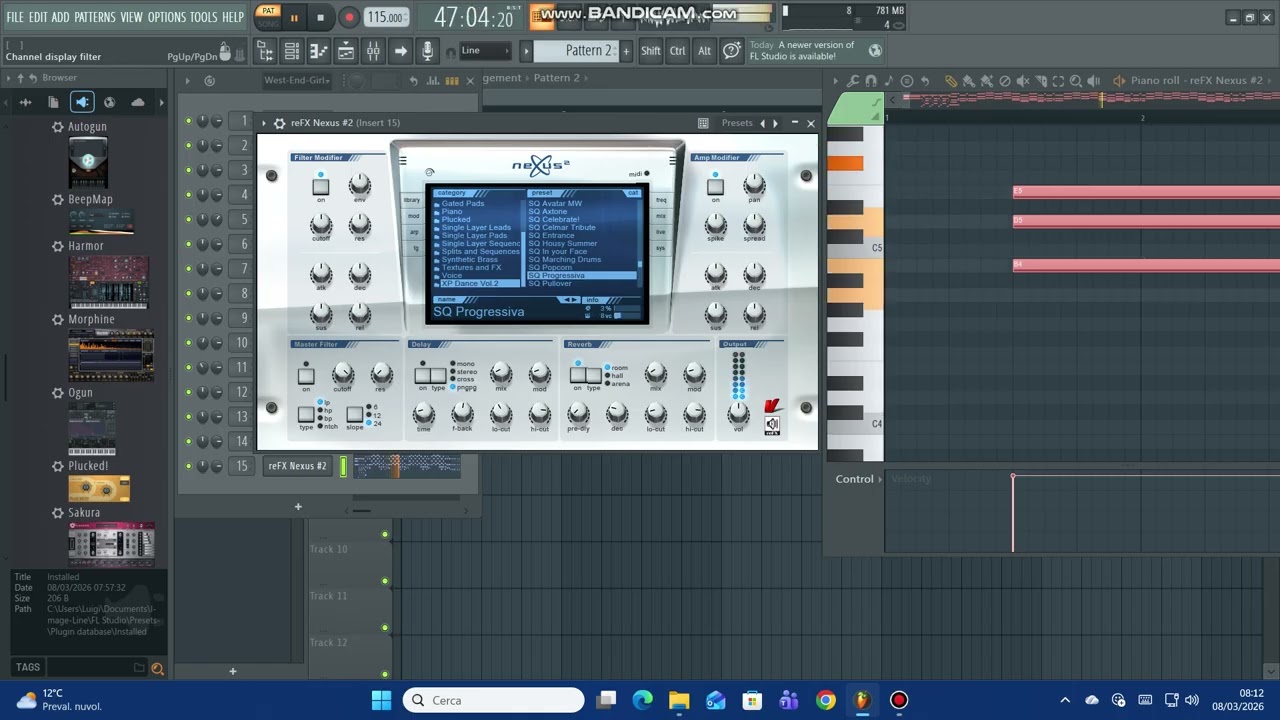Select the Mute tool in piano roll
This screenshot has height=720, width=1280.
(1022, 81)
